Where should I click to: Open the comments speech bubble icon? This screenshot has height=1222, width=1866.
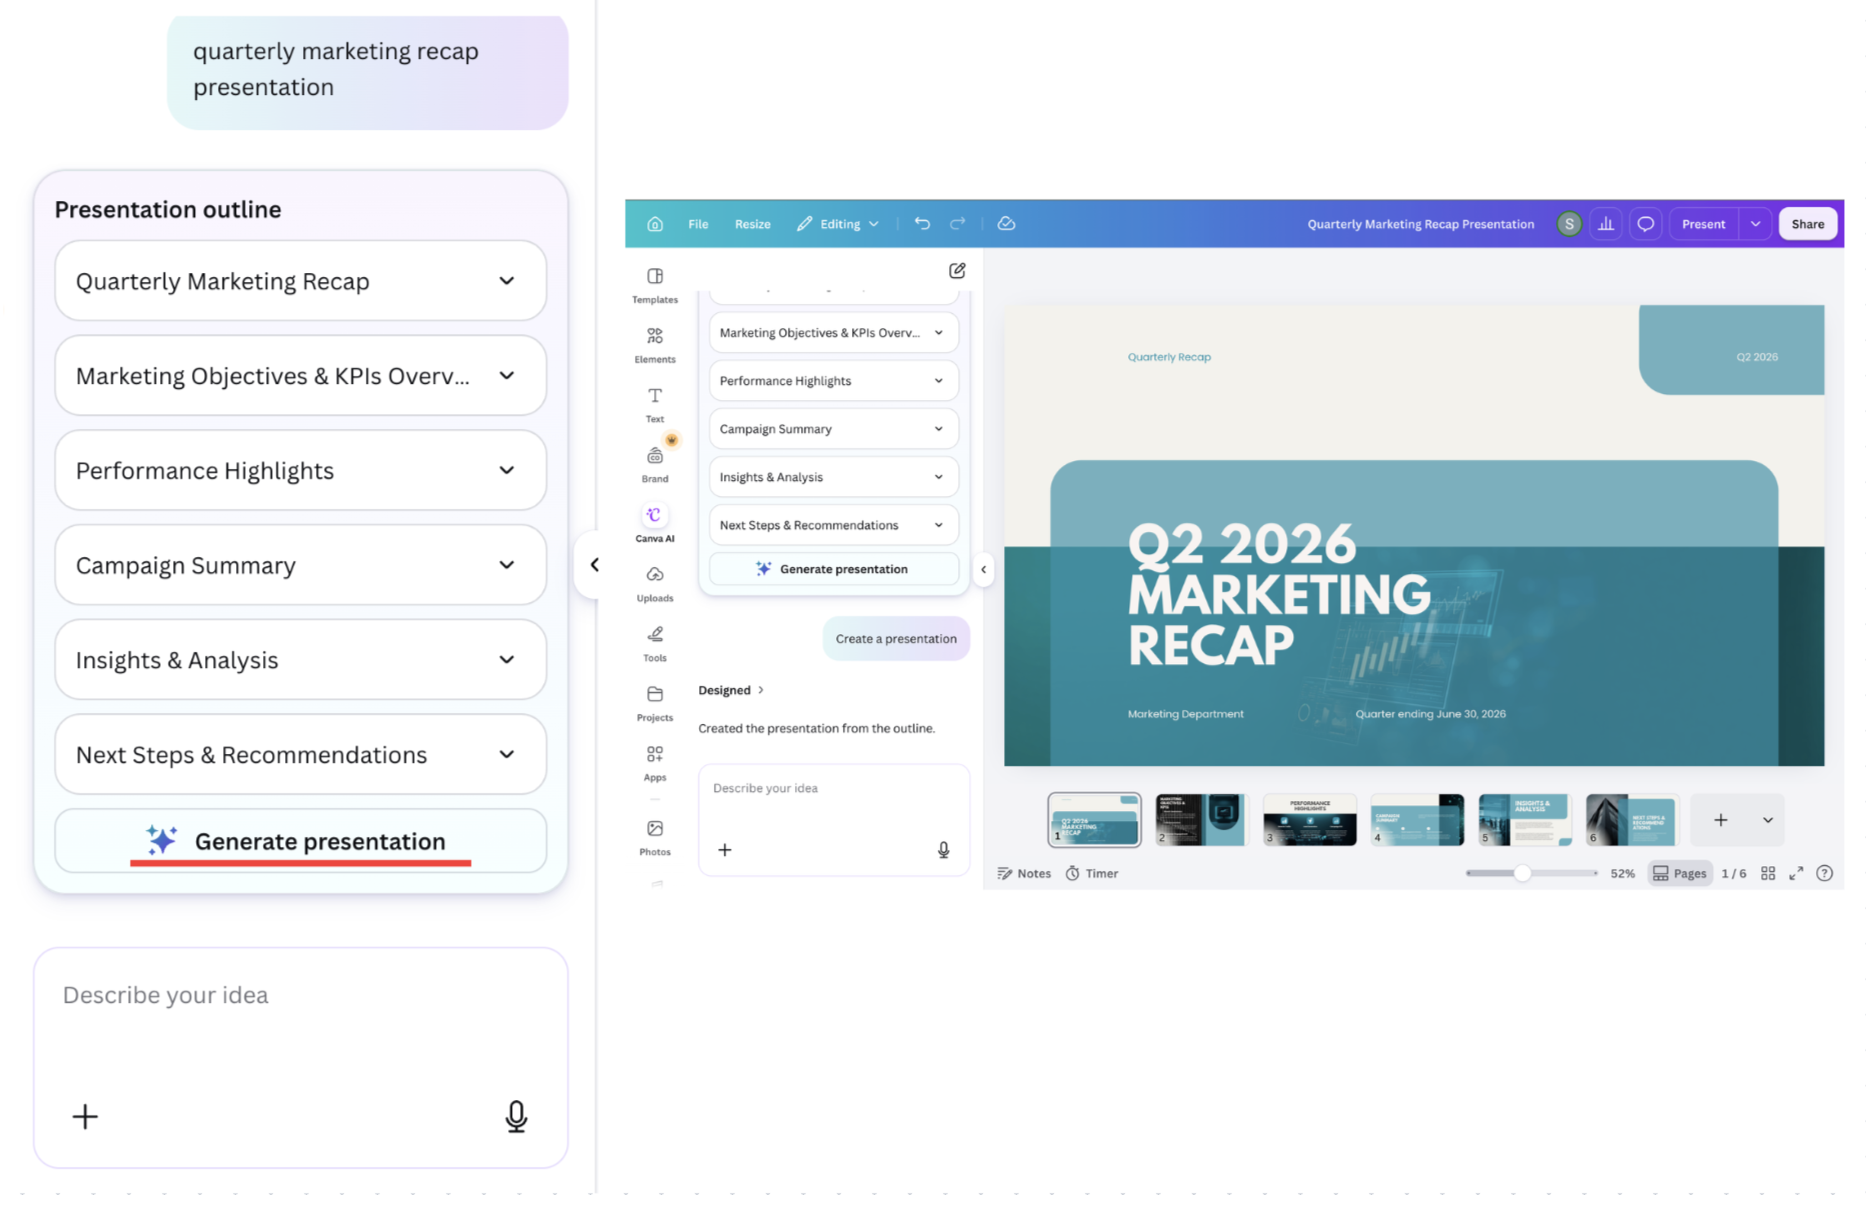click(x=1645, y=224)
